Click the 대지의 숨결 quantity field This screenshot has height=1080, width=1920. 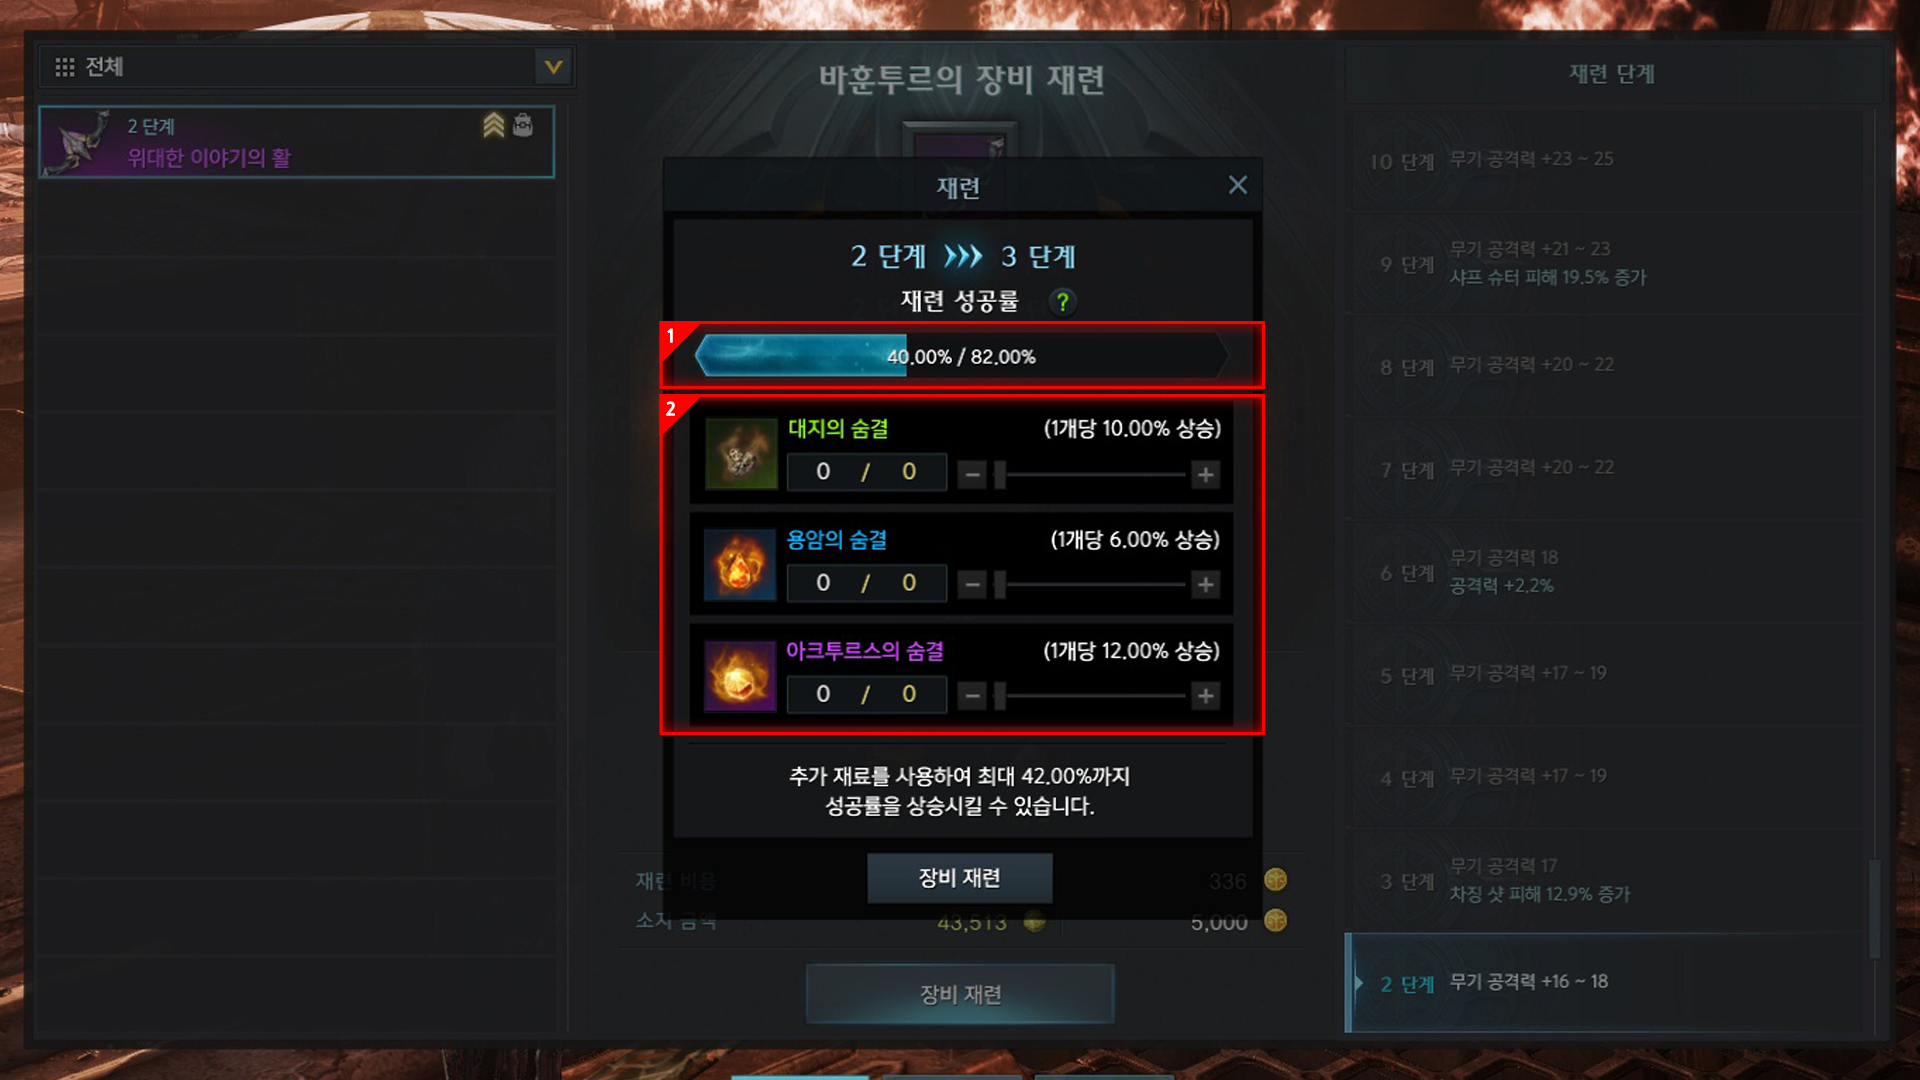point(866,472)
